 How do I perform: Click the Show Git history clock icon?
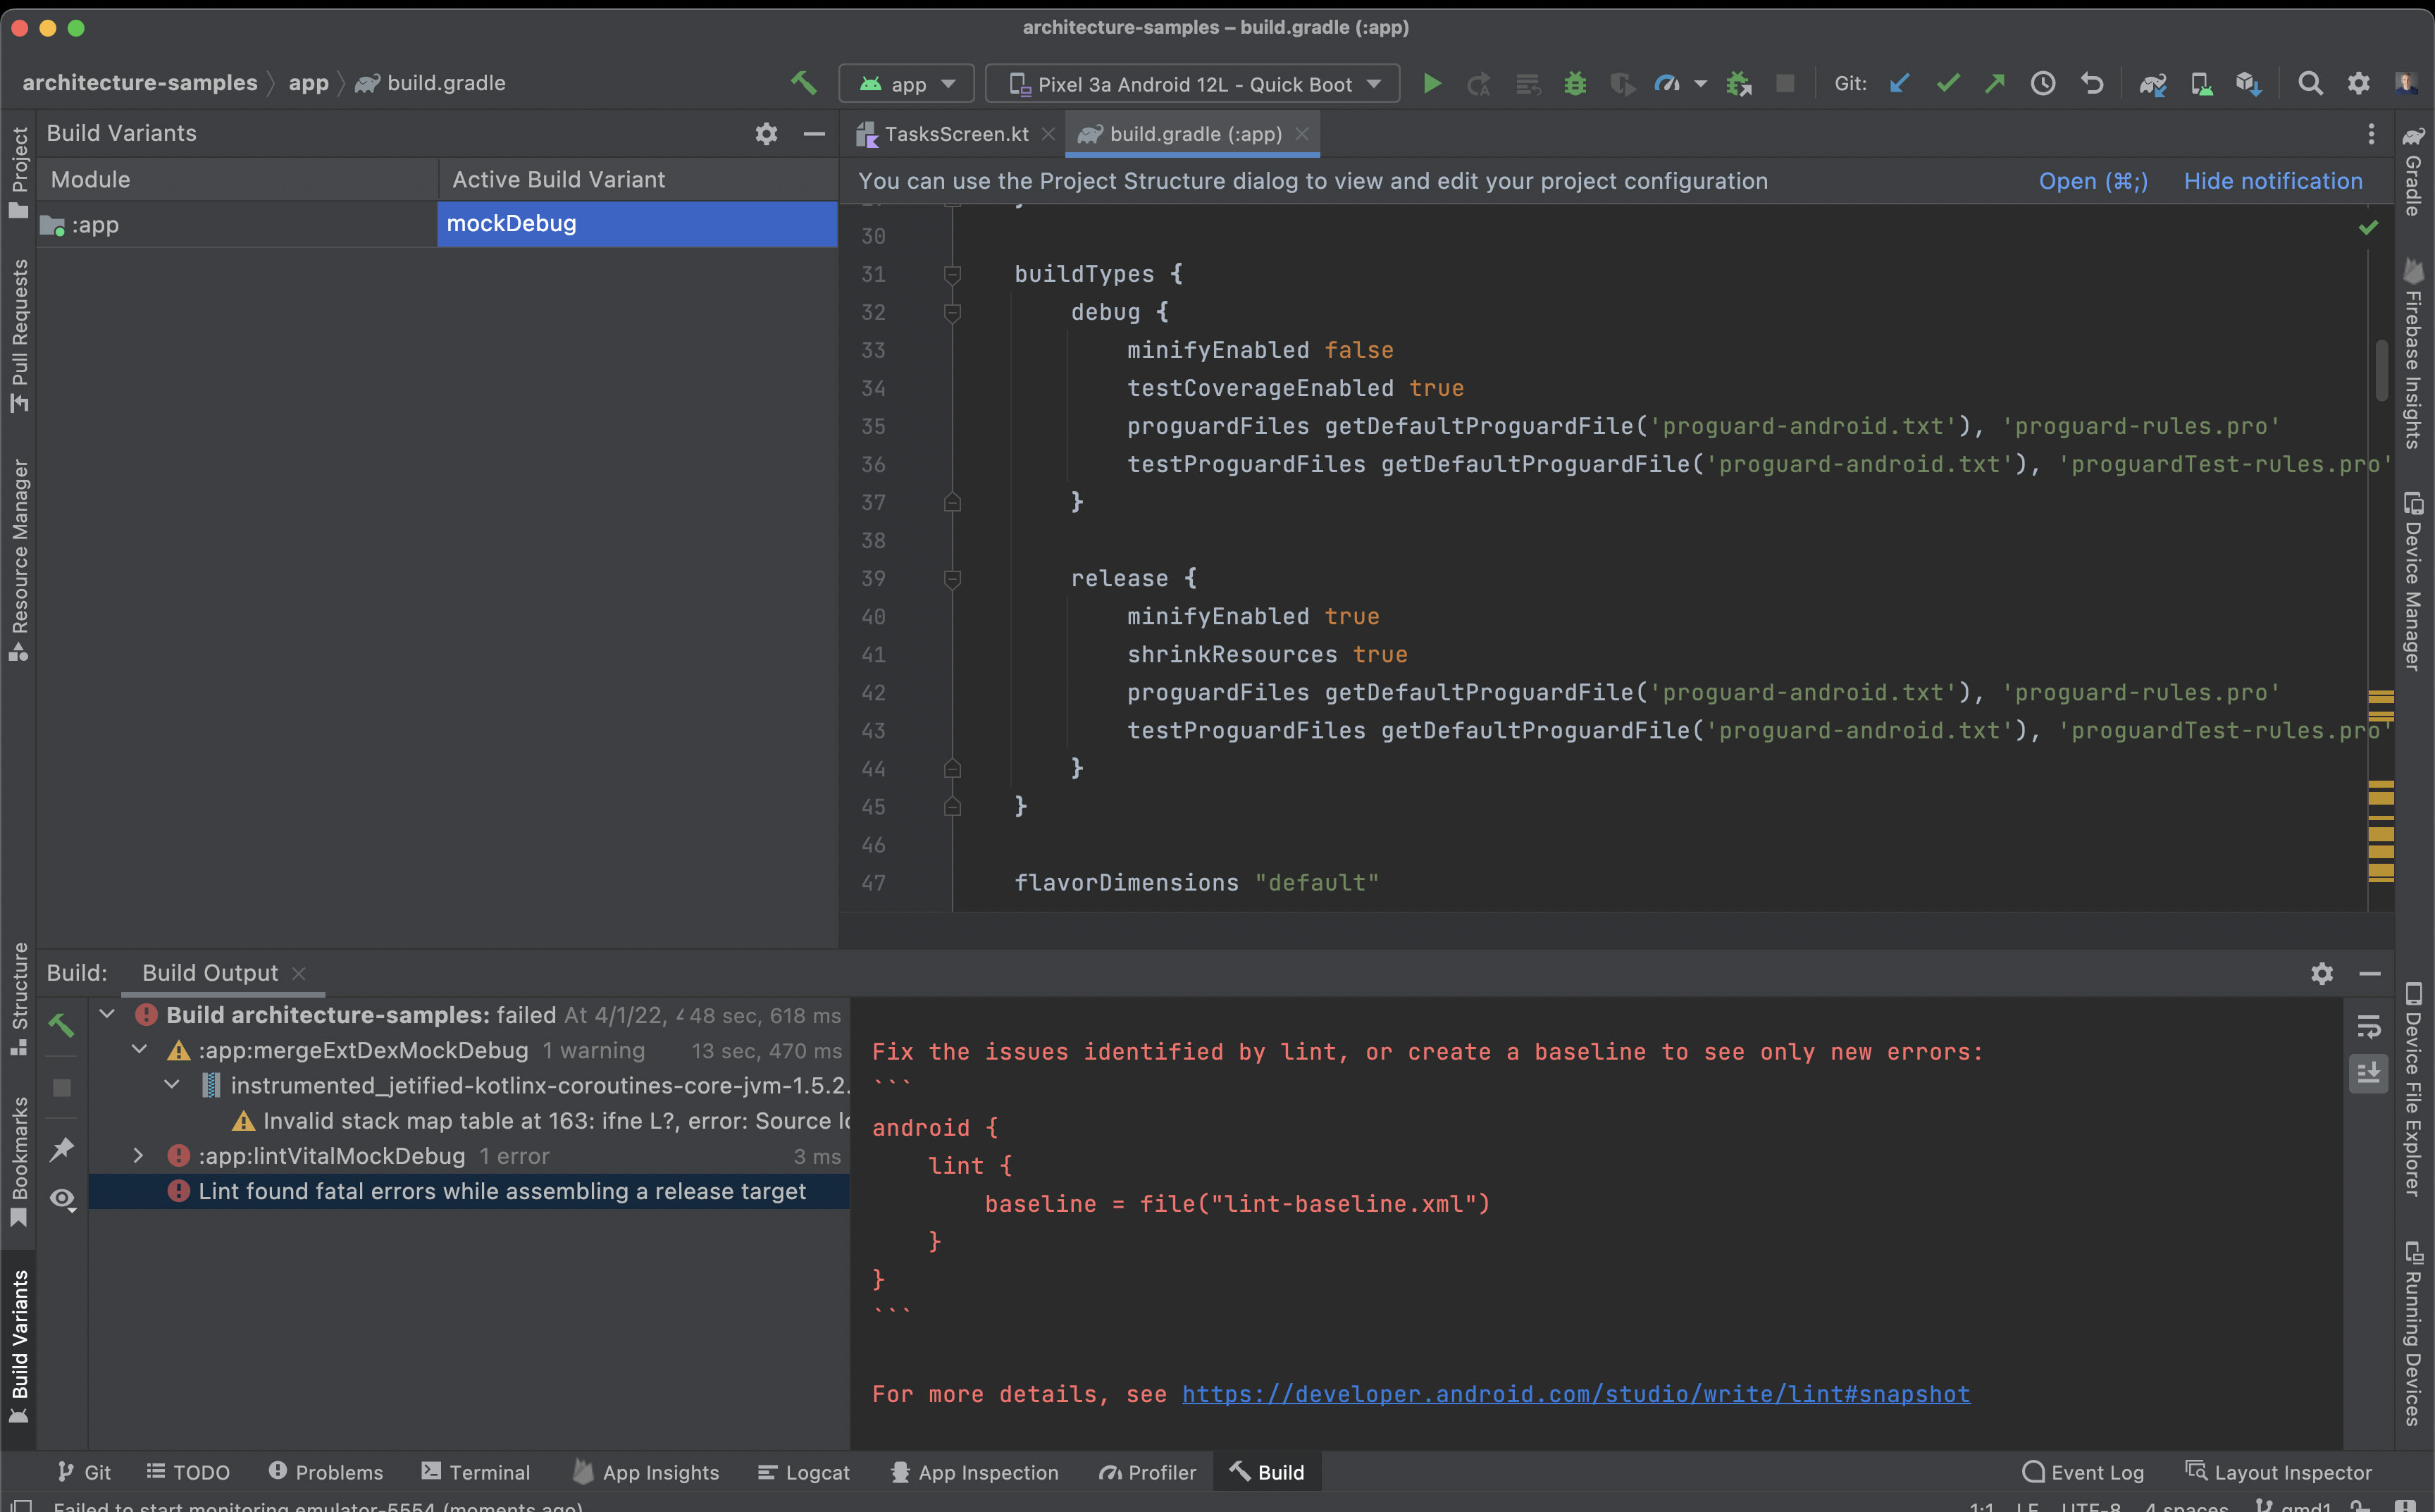tap(2043, 84)
